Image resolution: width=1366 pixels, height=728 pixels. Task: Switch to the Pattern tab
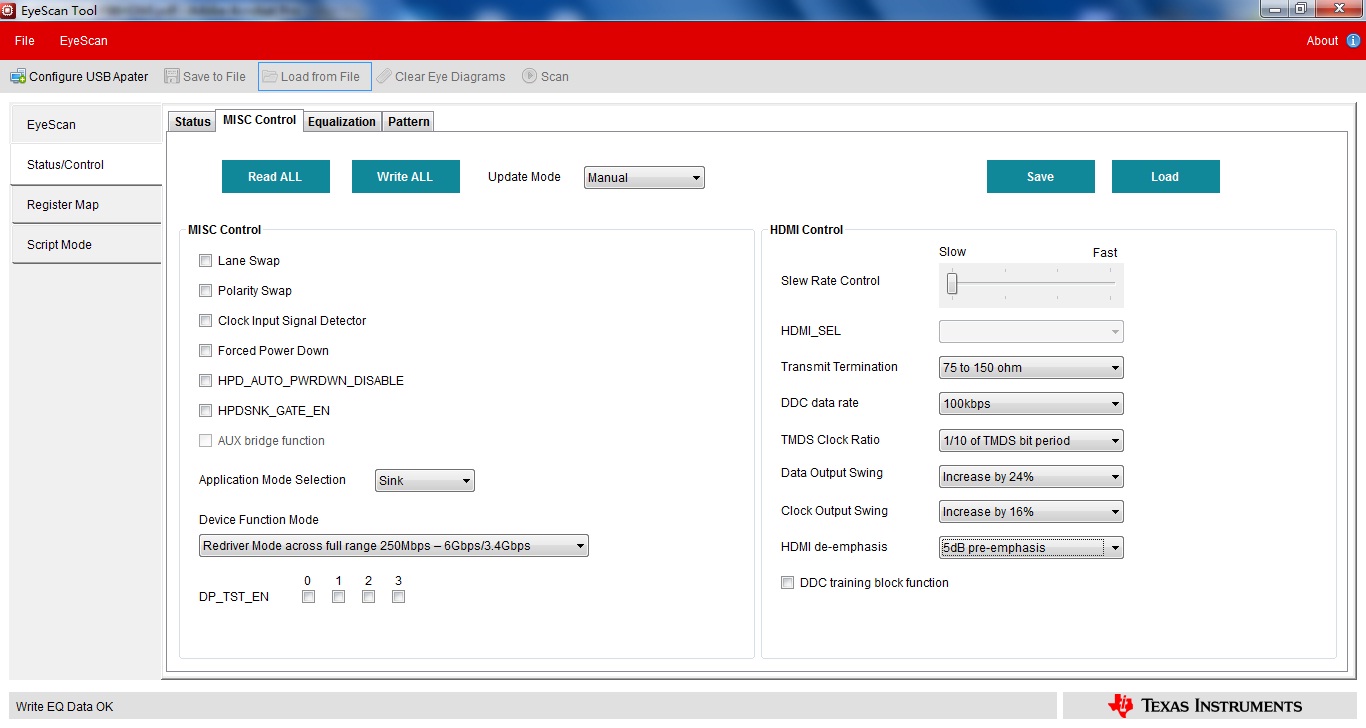tap(409, 122)
